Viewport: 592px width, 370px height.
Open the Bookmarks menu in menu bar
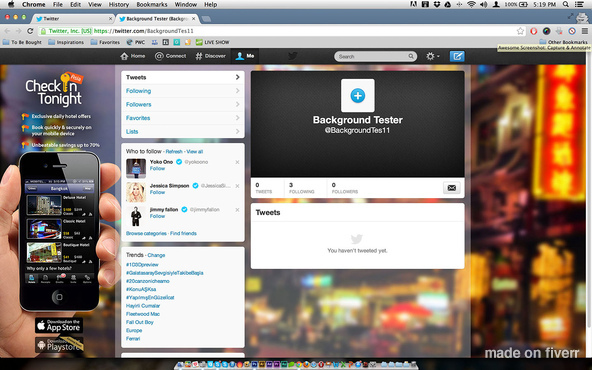(152, 5)
